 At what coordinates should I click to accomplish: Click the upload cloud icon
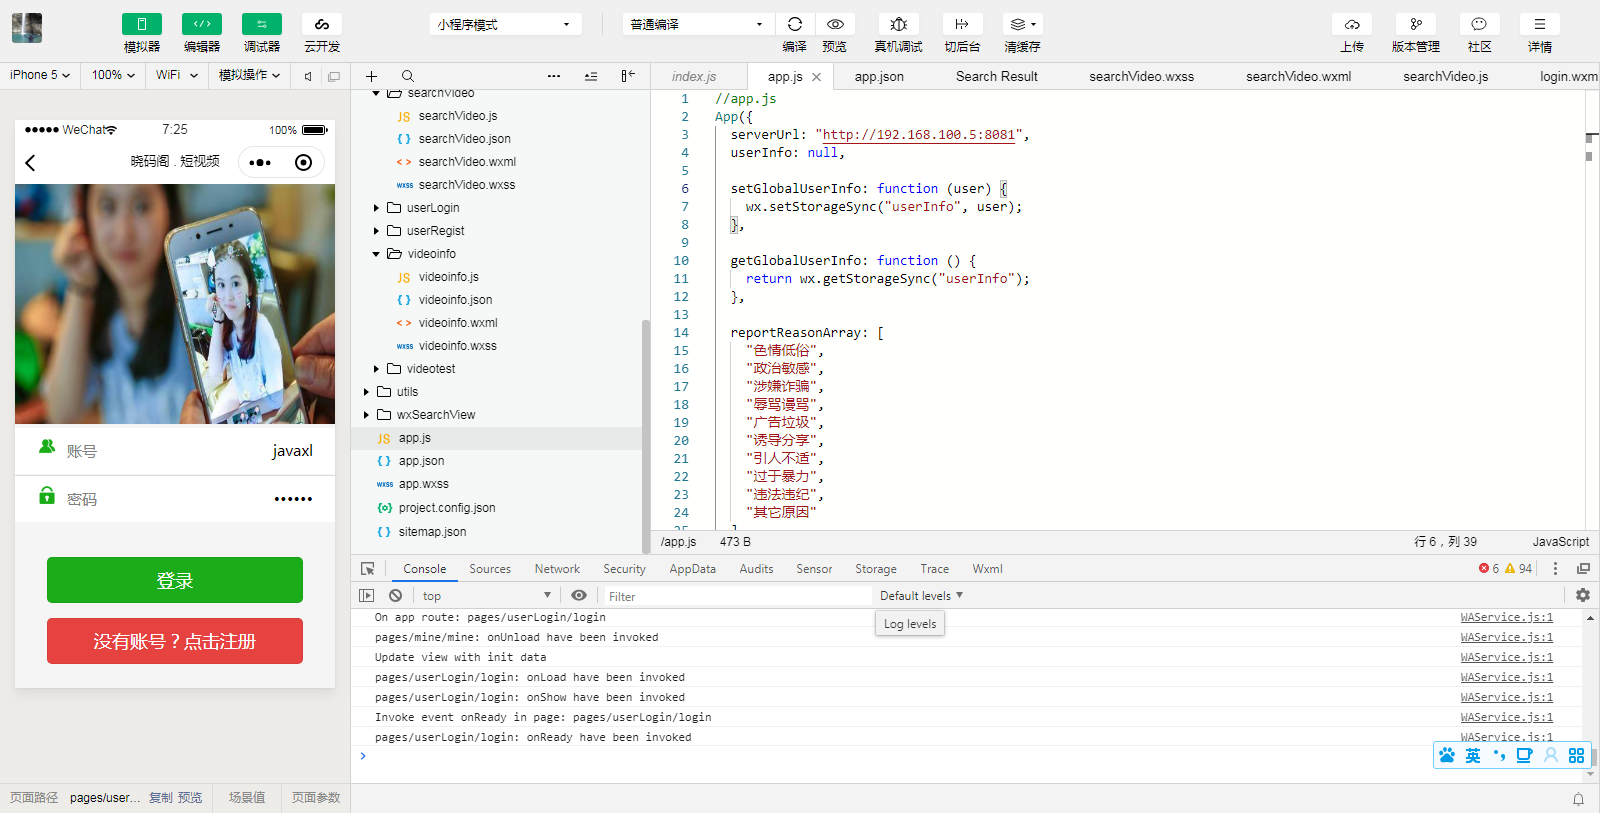pos(1352,24)
